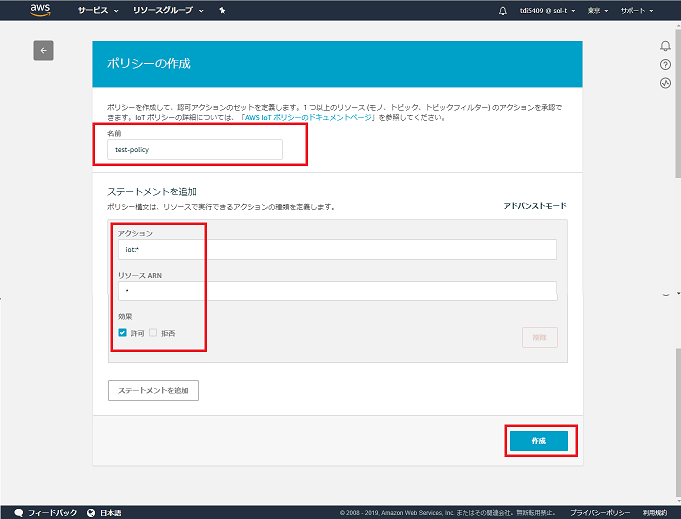Open the notifications bell in the top bar
This screenshot has height=519, width=681.
(x=503, y=11)
